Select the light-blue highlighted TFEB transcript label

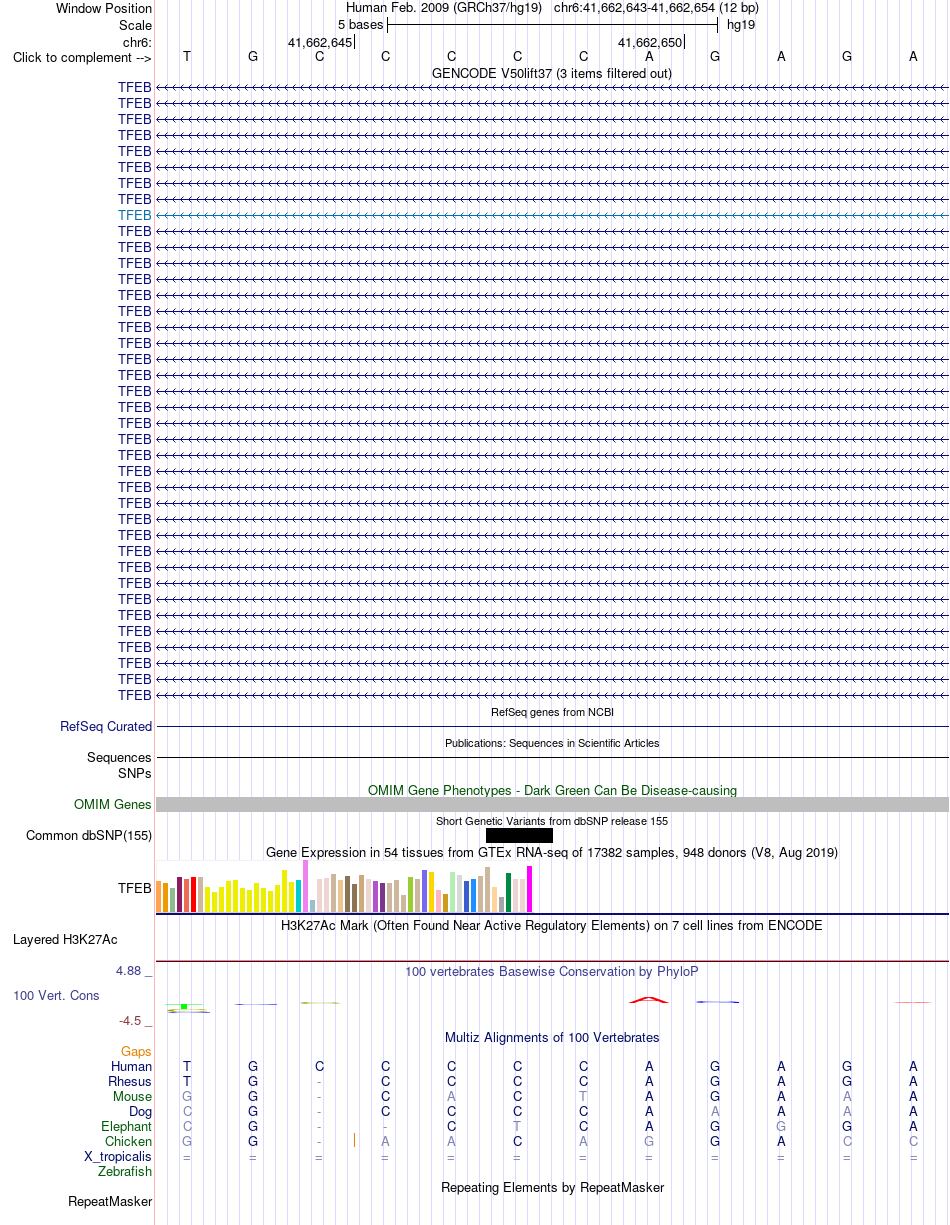pyautogui.click(x=135, y=215)
